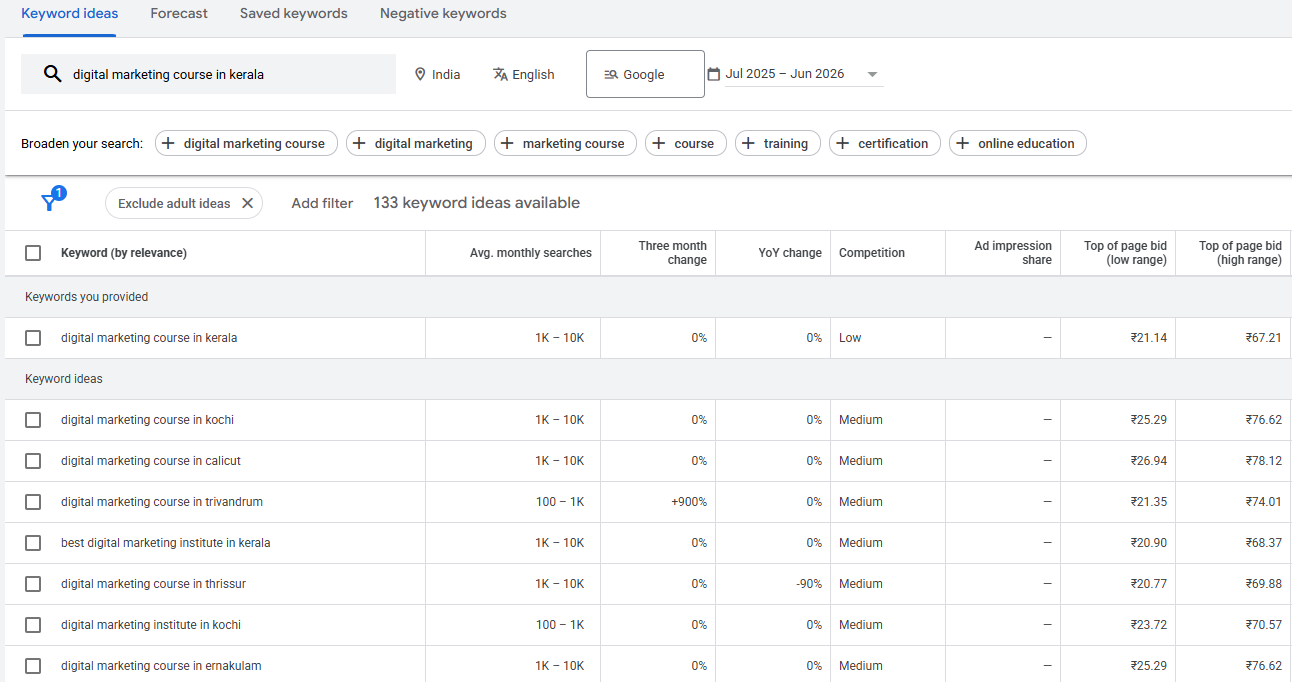Screen dimensions: 1292x682
Task: Add 'digital marketing' broaden suggestion
Action: click(416, 143)
